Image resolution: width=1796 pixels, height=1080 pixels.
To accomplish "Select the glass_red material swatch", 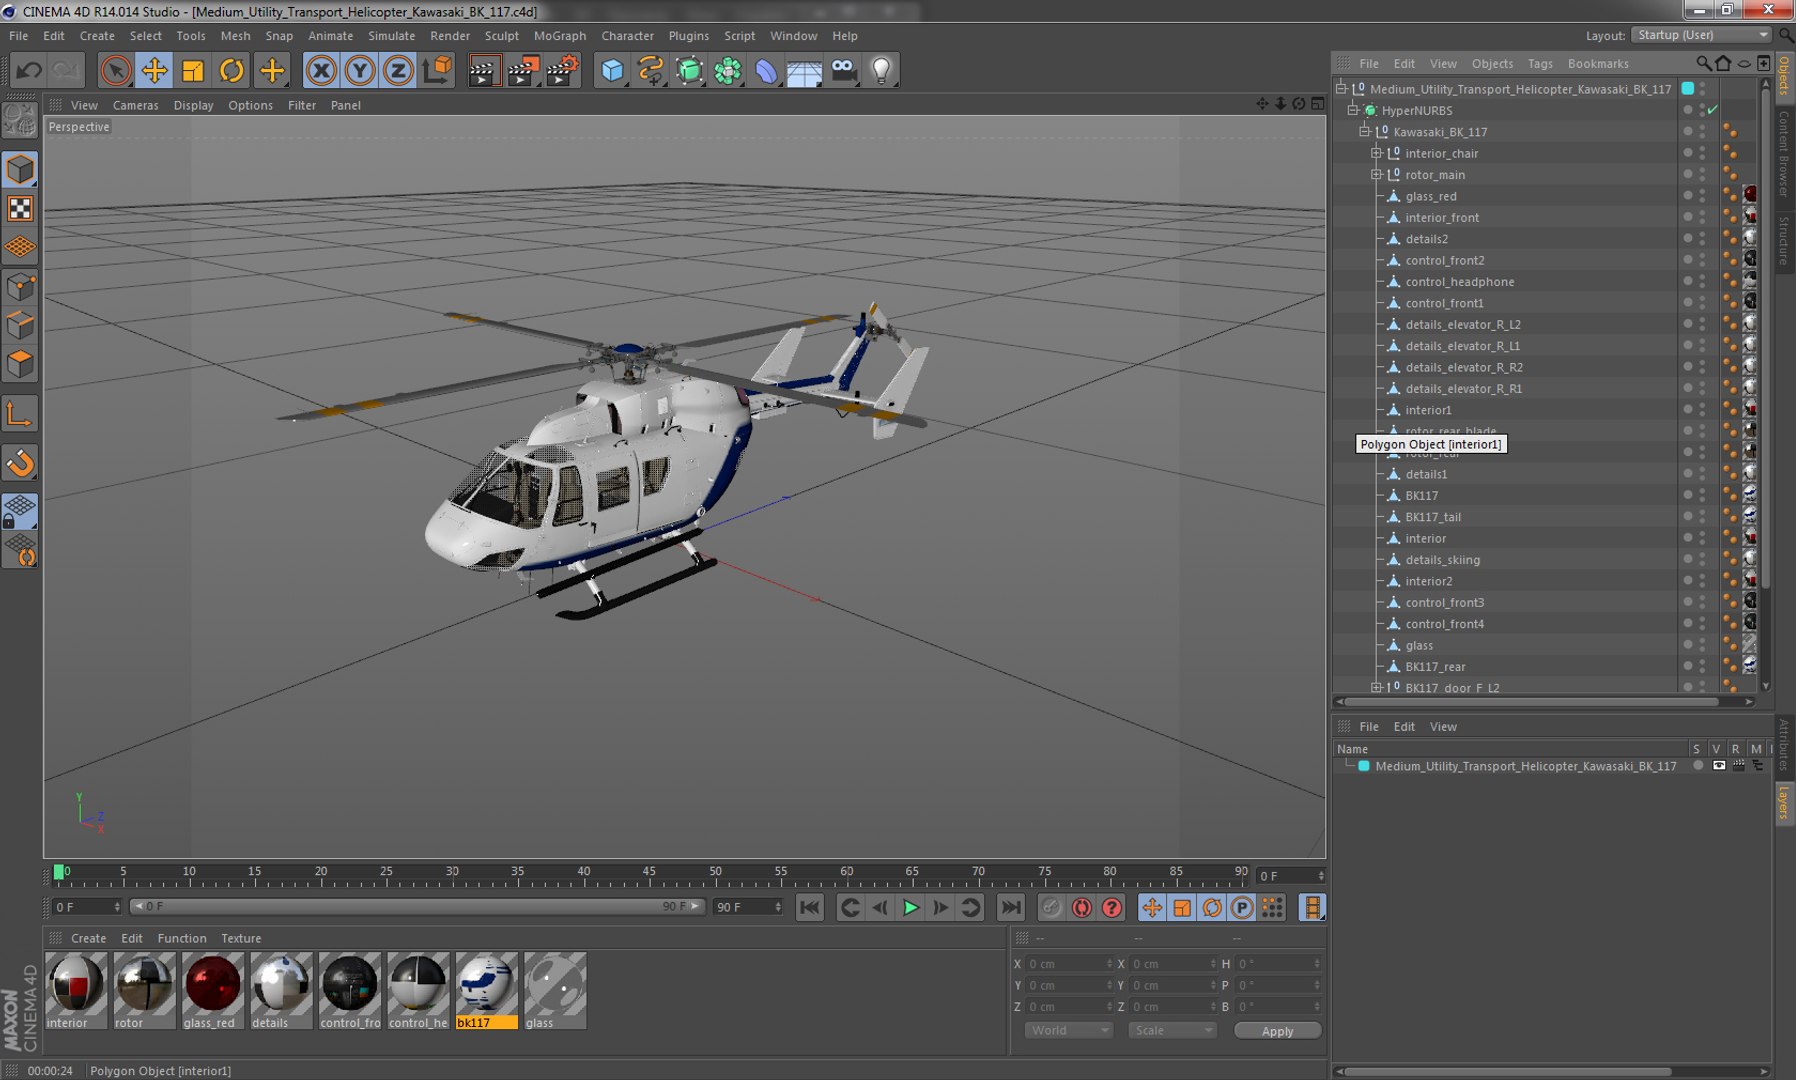I will coord(212,990).
